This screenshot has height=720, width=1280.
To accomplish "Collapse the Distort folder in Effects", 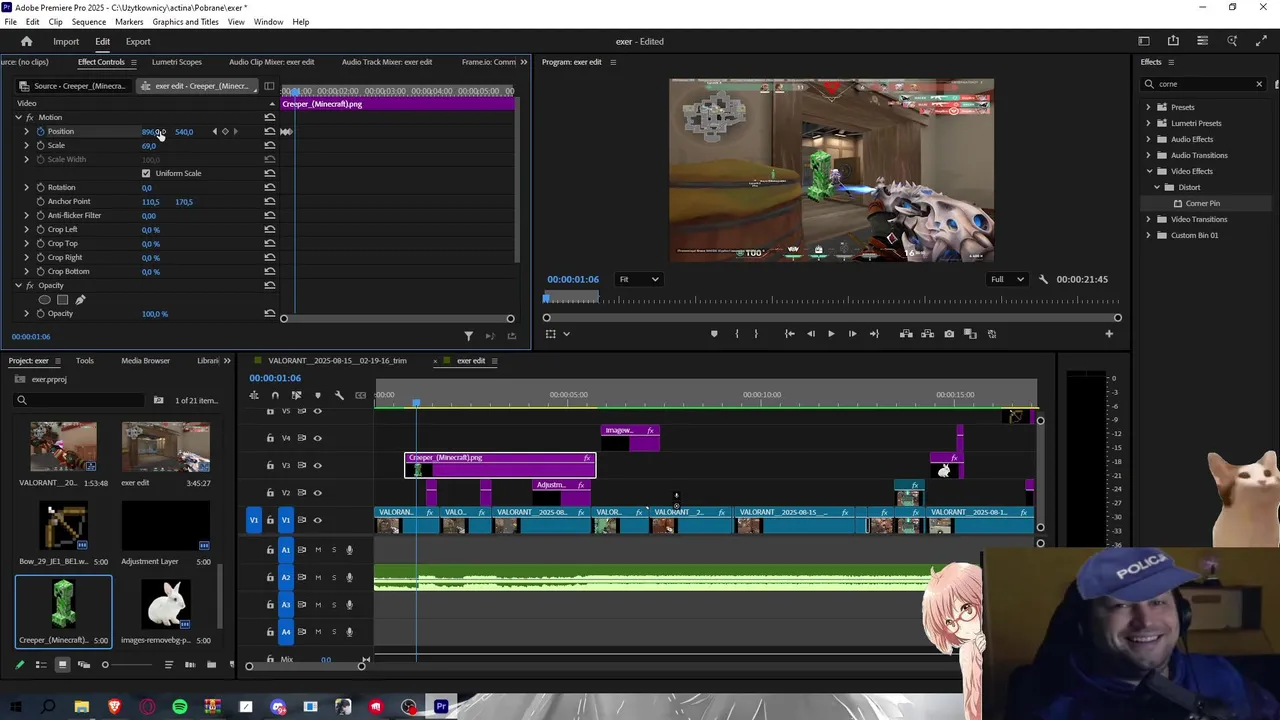I will [x=1157, y=187].
